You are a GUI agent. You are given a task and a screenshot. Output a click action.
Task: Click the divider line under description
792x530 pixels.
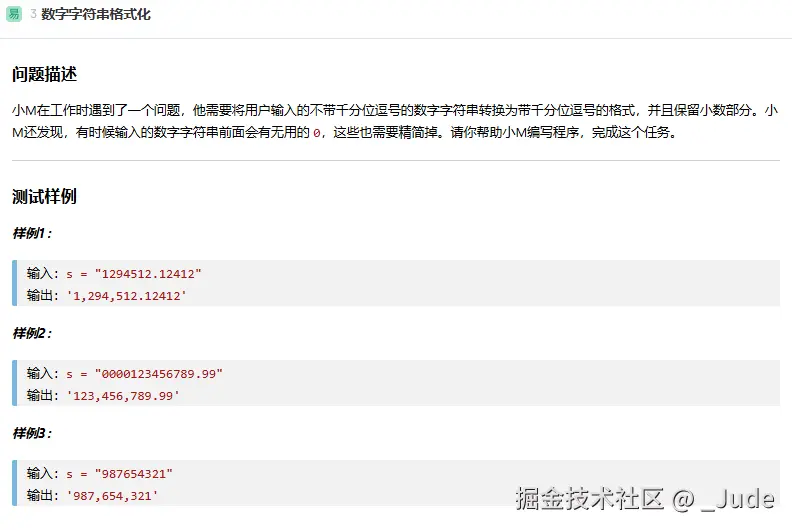[x=396, y=160]
